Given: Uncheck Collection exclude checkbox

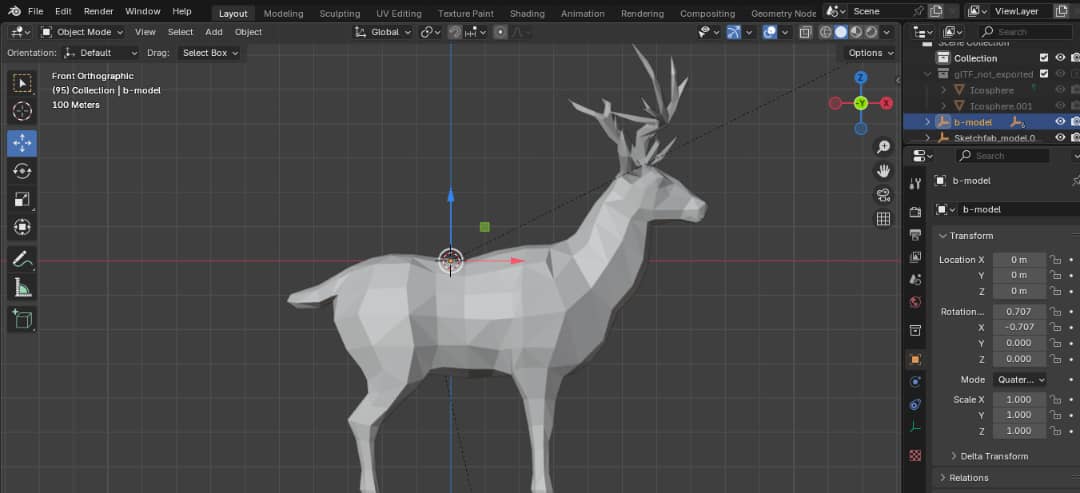Looking at the screenshot, I should (1043, 58).
